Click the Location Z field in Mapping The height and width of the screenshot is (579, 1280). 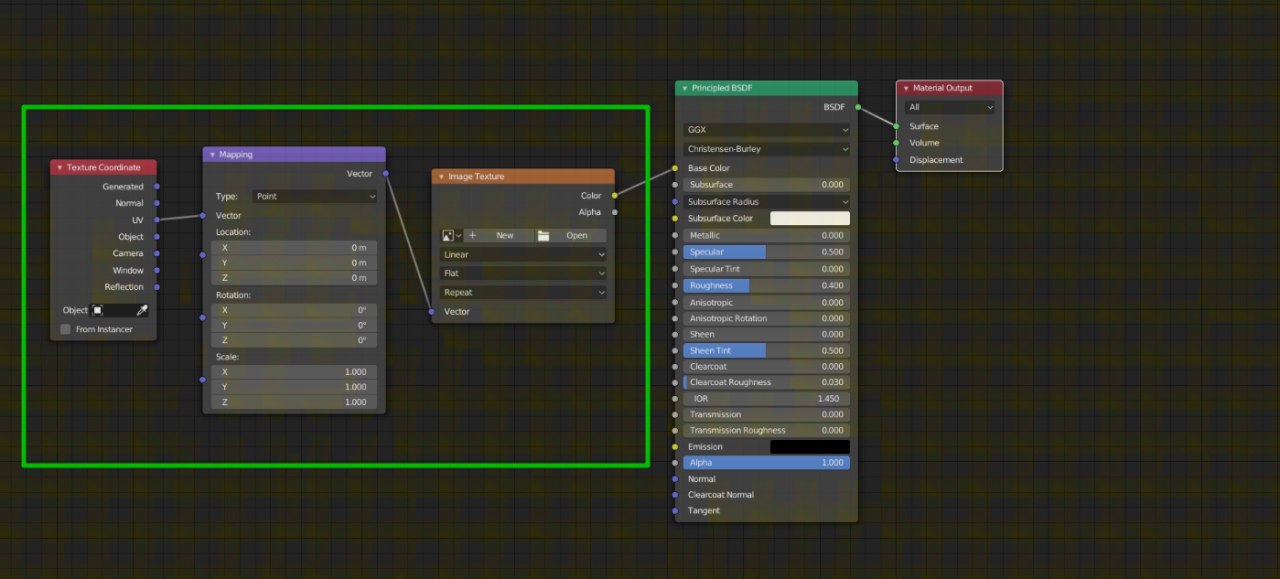point(294,277)
